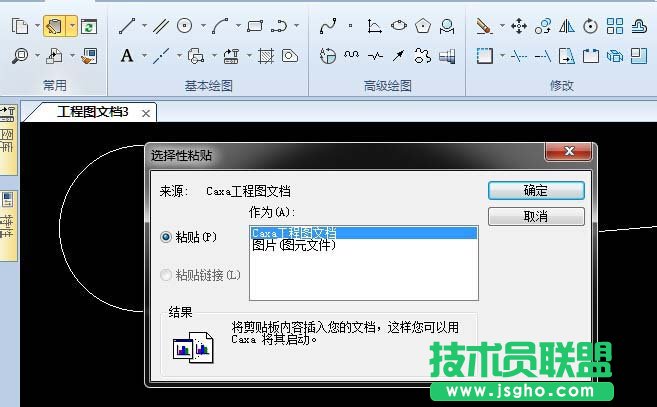Select the Rectangle drawing tool
Viewport: 657px width, 407px height.
pyautogui.click(x=255, y=26)
